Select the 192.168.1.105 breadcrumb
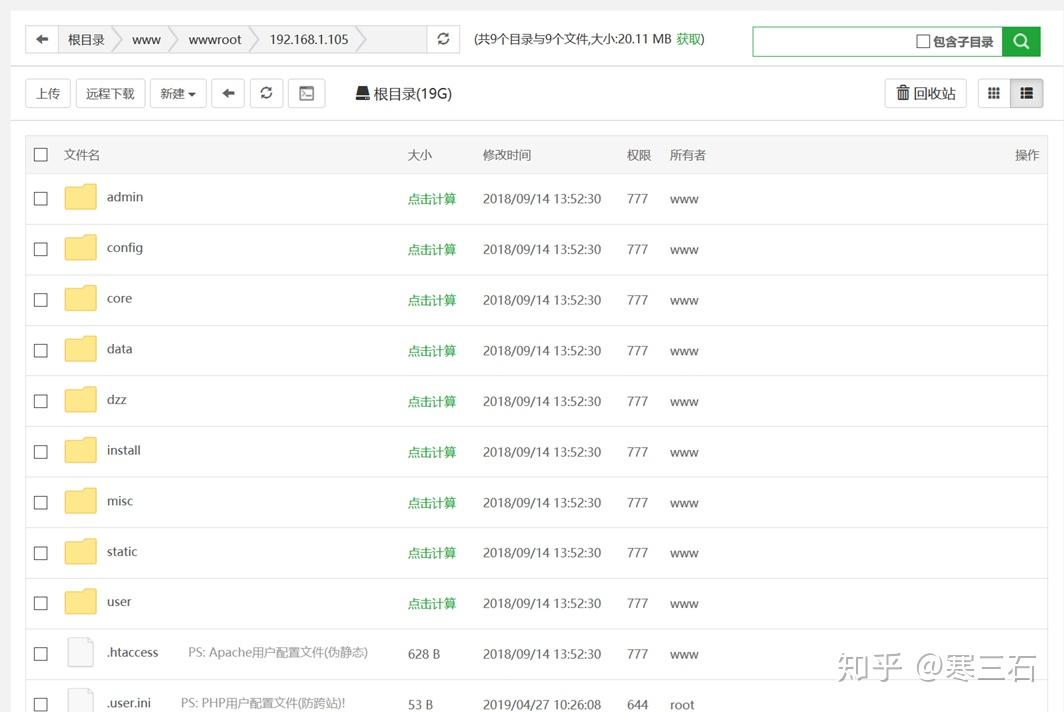1064x712 pixels. coord(309,39)
